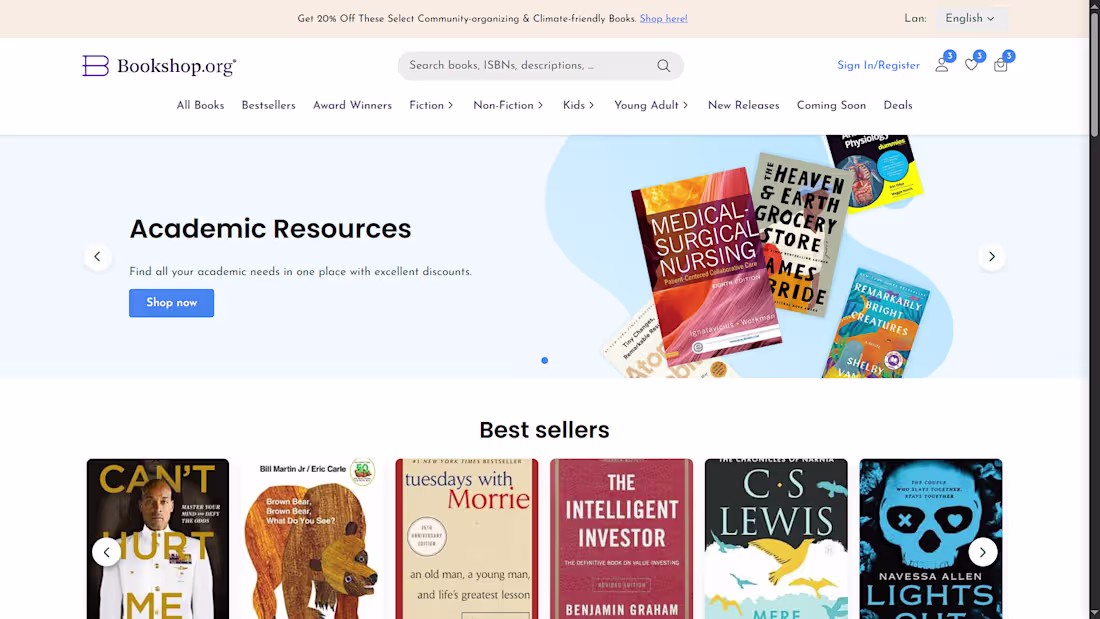Open the Deals section
The height and width of the screenshot is (619, 1100).
click(897, 104)
